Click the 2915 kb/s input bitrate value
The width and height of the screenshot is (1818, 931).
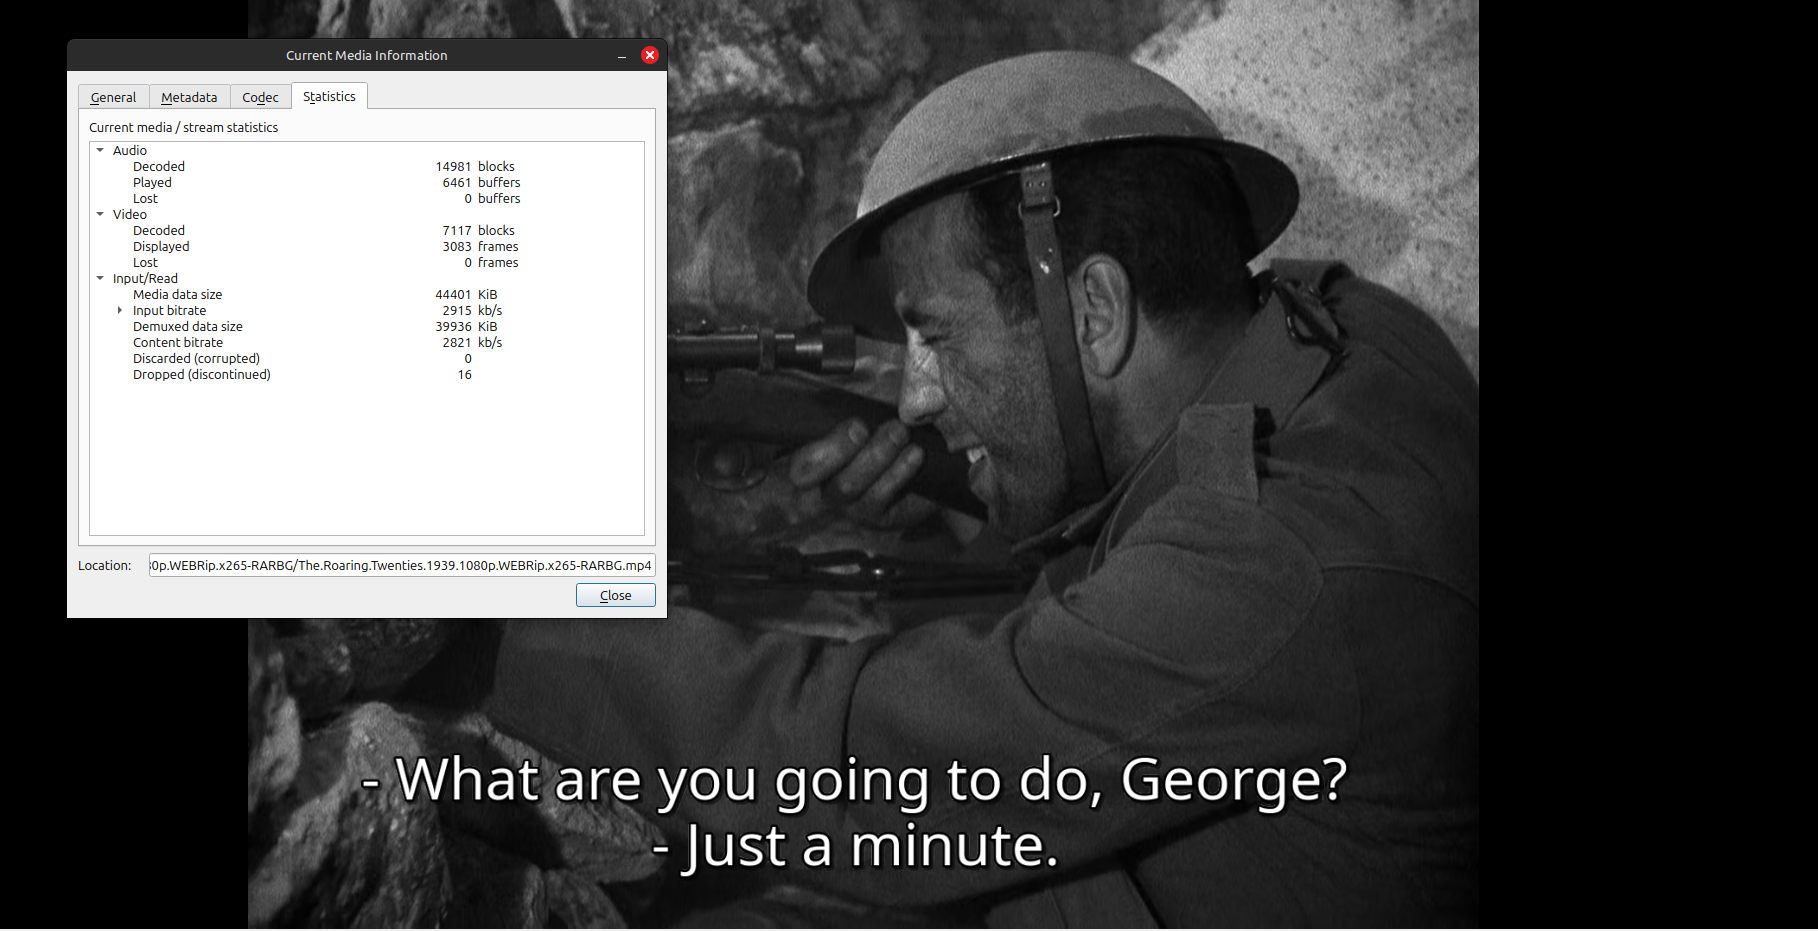(x=472, y=310)
